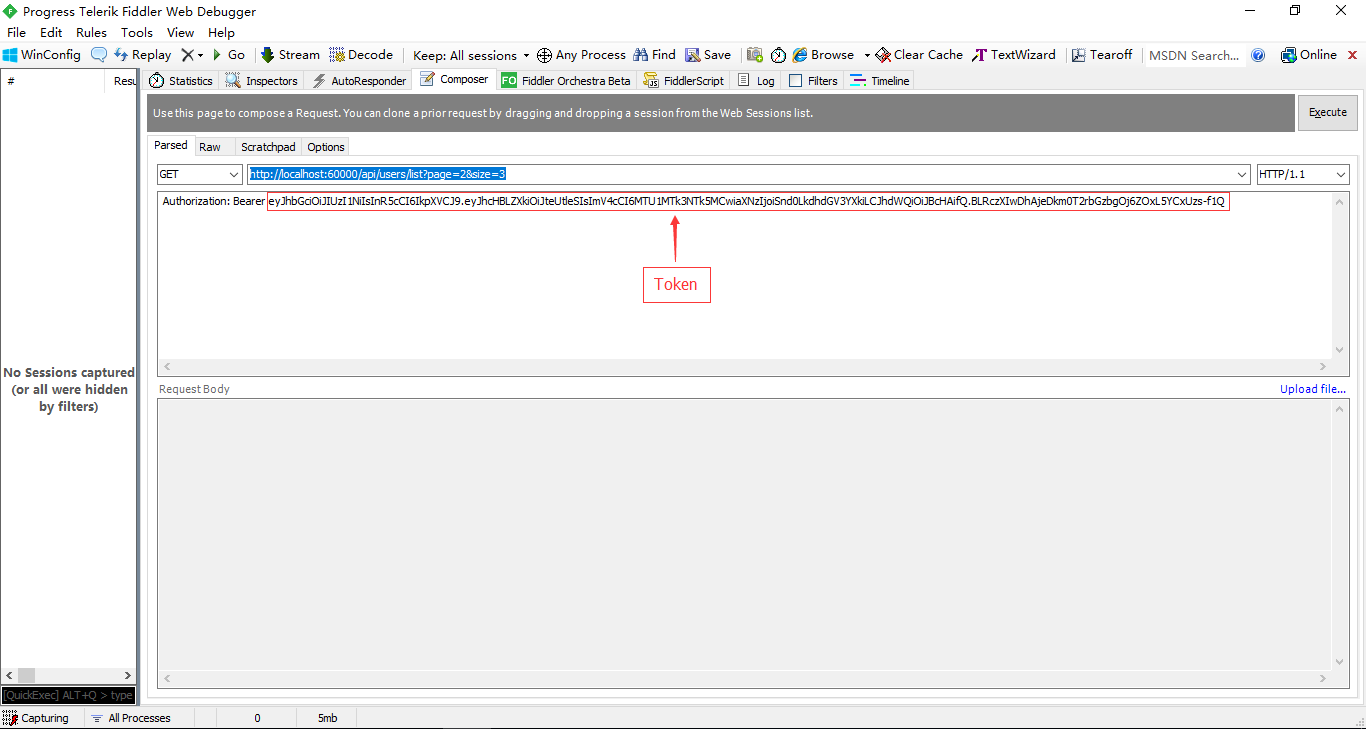This screenshot has height=729, width=1366.
Task: Click the Fiddler logo in title bar
Action: [10, 11]
